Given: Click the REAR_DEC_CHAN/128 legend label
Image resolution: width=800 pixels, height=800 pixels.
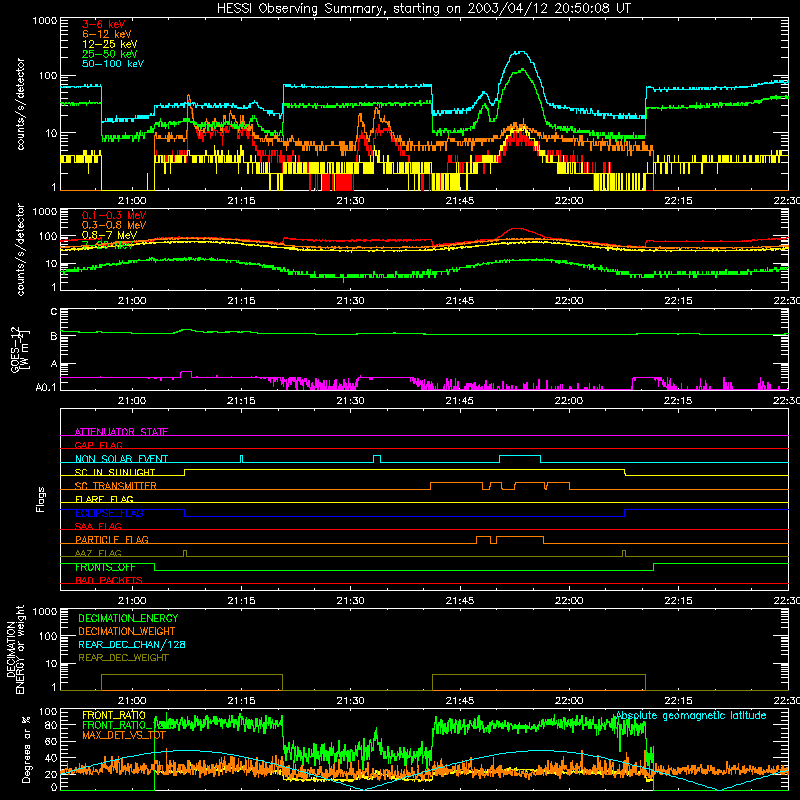Looking at the screenshot, I should 132,644.
